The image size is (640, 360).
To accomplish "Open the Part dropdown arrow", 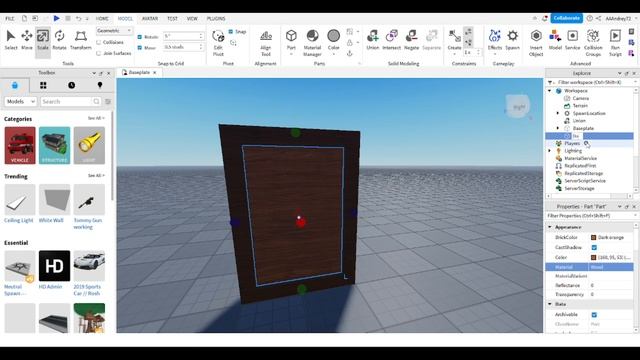I will point(291,54).
